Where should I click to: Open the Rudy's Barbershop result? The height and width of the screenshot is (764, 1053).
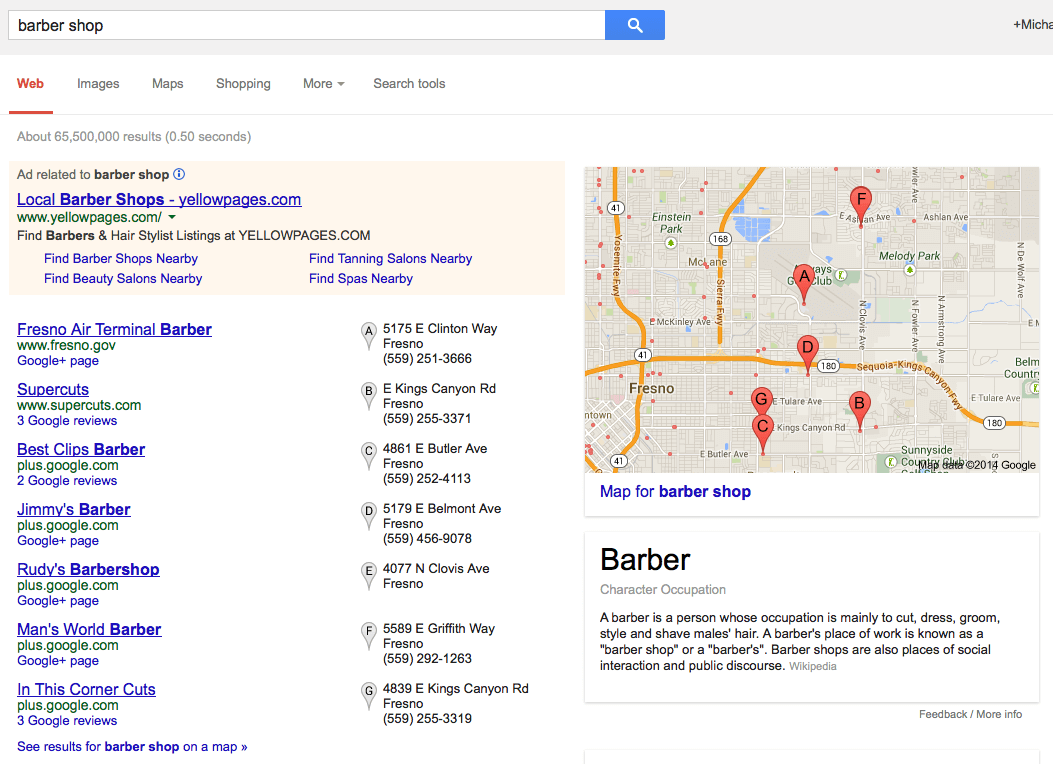(x=88, y=569)
